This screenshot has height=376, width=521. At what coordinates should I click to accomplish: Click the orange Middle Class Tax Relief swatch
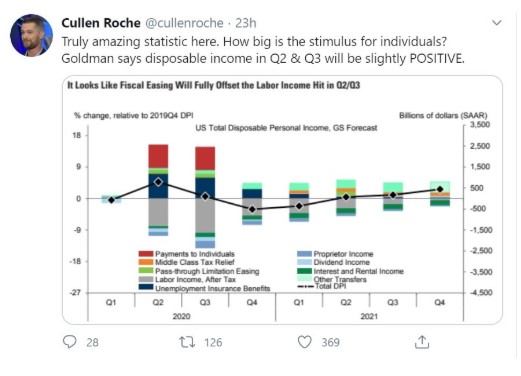coord(146,262)
